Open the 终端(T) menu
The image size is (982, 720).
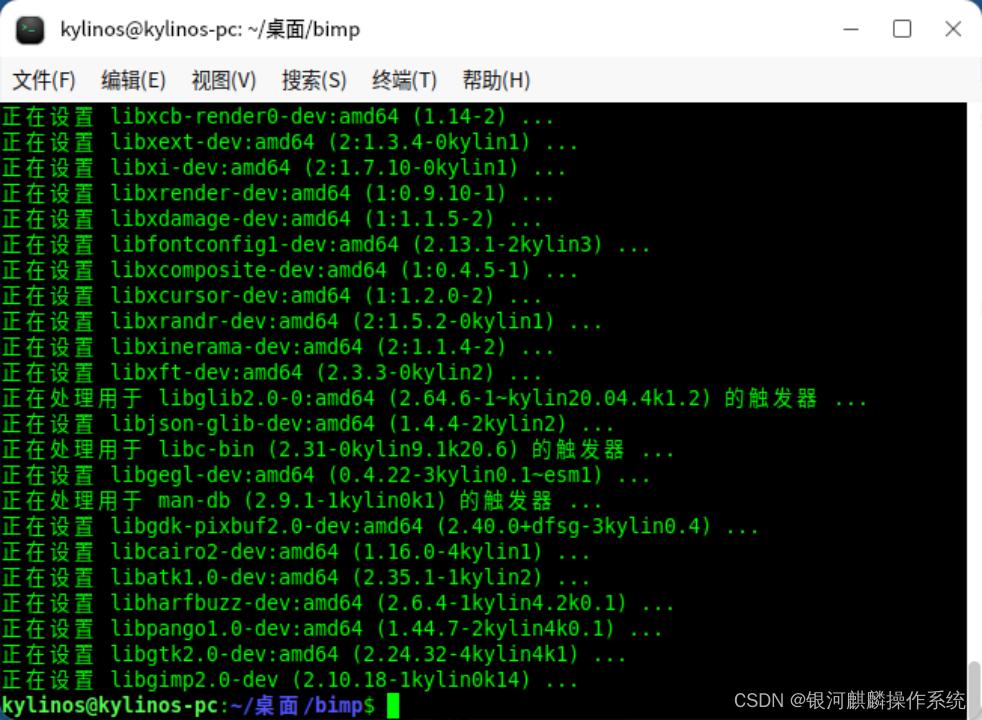[x=403, y=80]
